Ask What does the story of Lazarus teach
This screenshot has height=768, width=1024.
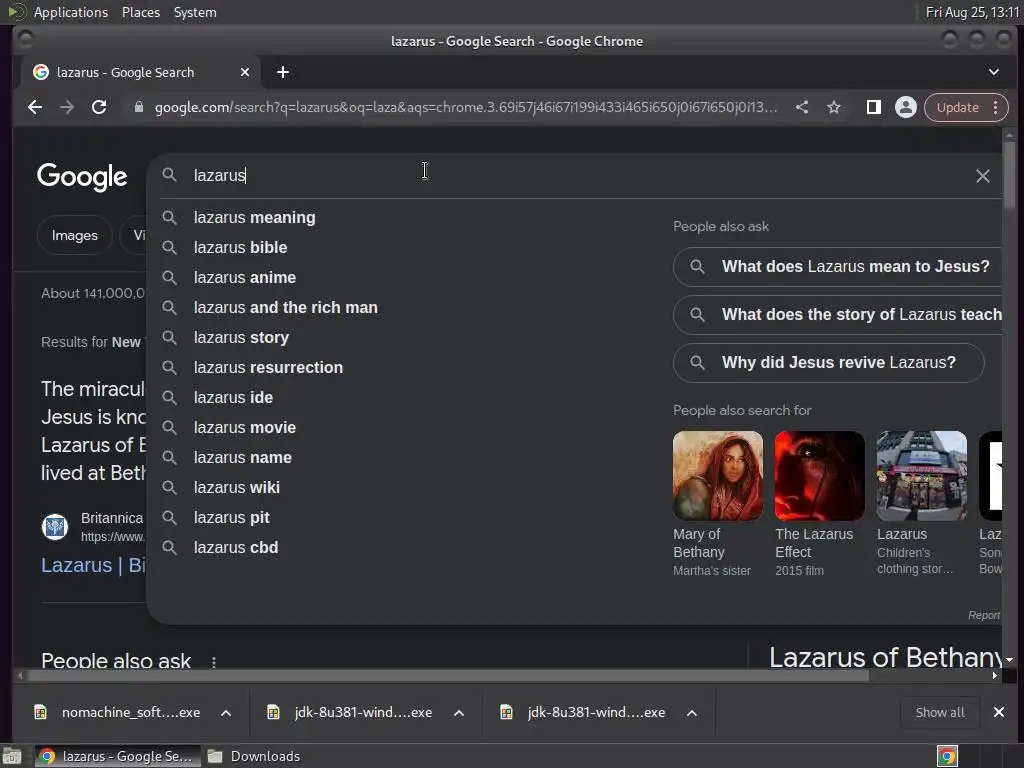tap(838, 315)
